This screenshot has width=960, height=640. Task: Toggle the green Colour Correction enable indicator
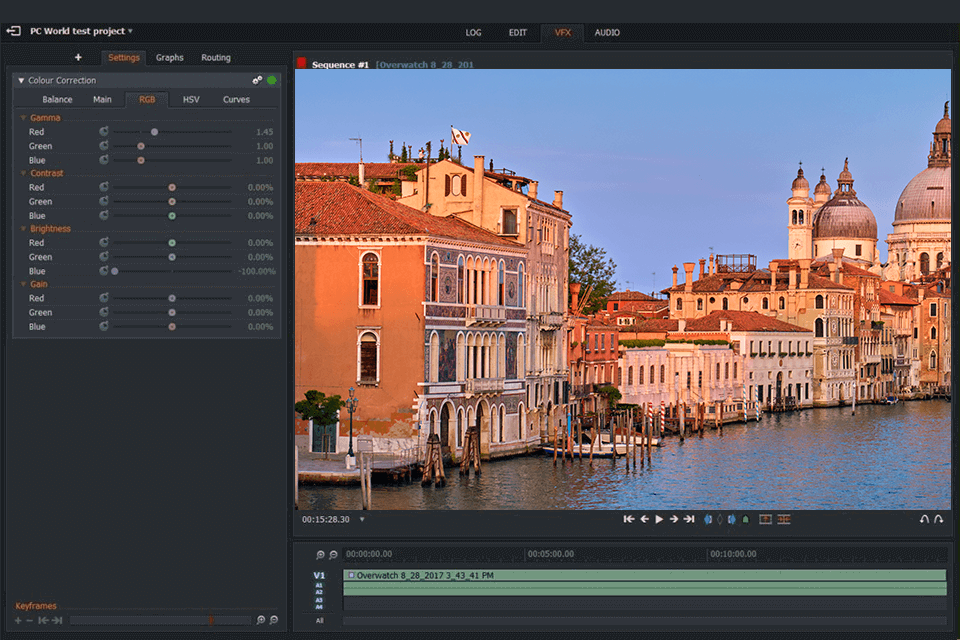(272, 80)
